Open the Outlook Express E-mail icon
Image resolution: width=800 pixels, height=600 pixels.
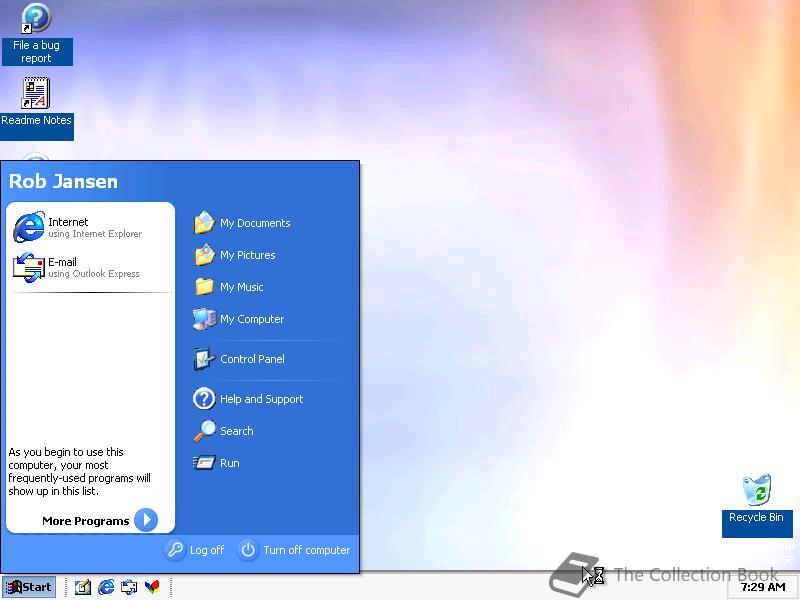(29, 267)
